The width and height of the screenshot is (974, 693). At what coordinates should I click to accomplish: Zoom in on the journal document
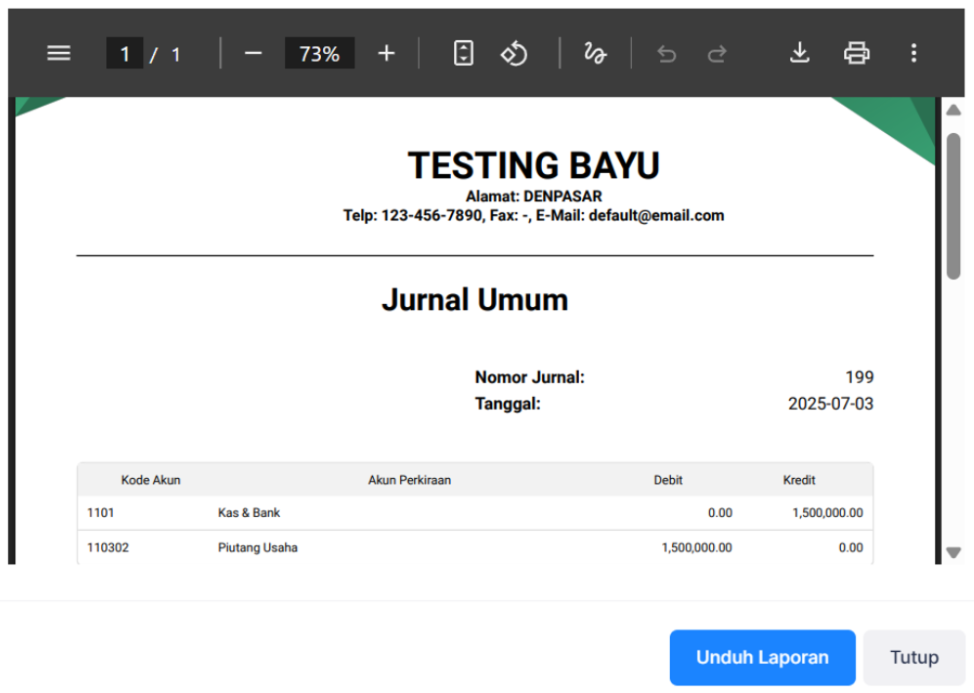(x=386, y=53)
